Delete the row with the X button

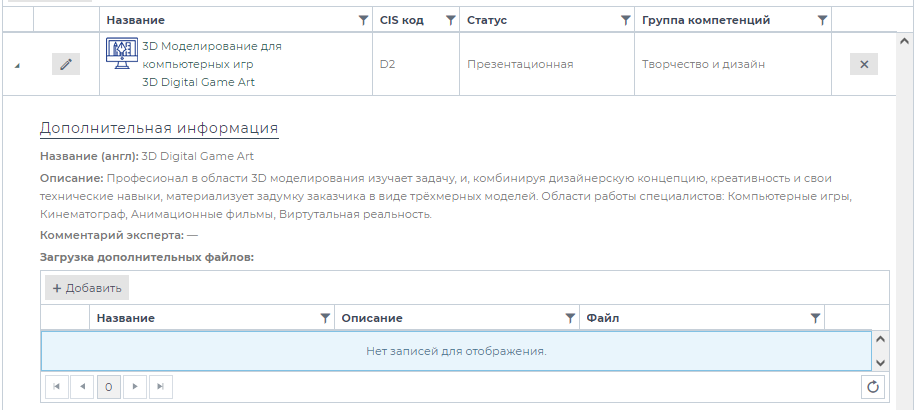coord(864,64)
